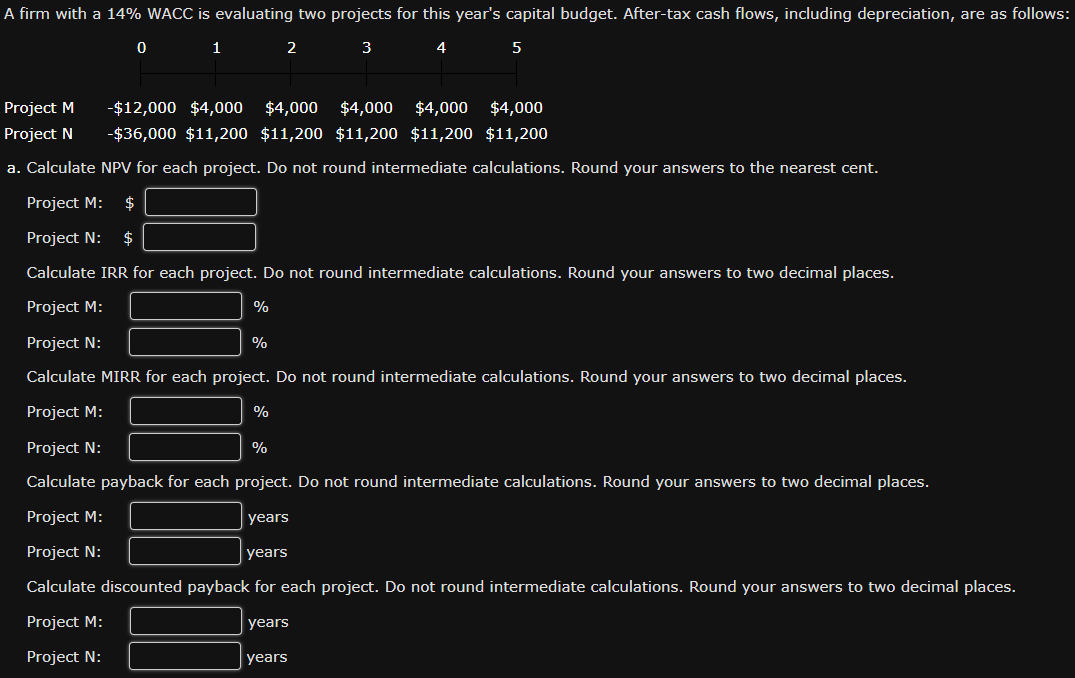The width and height of the screenshot is (1075, 678).
Task: Focus the IRR Project N percent field
Action: click(x=185, y=342)
